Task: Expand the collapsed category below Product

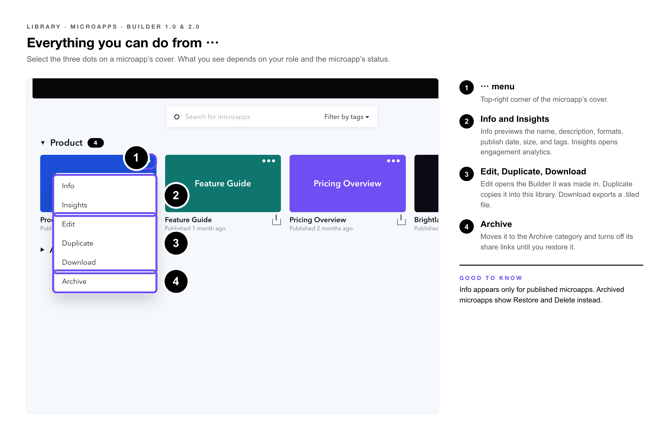Action: coord(42,250)
